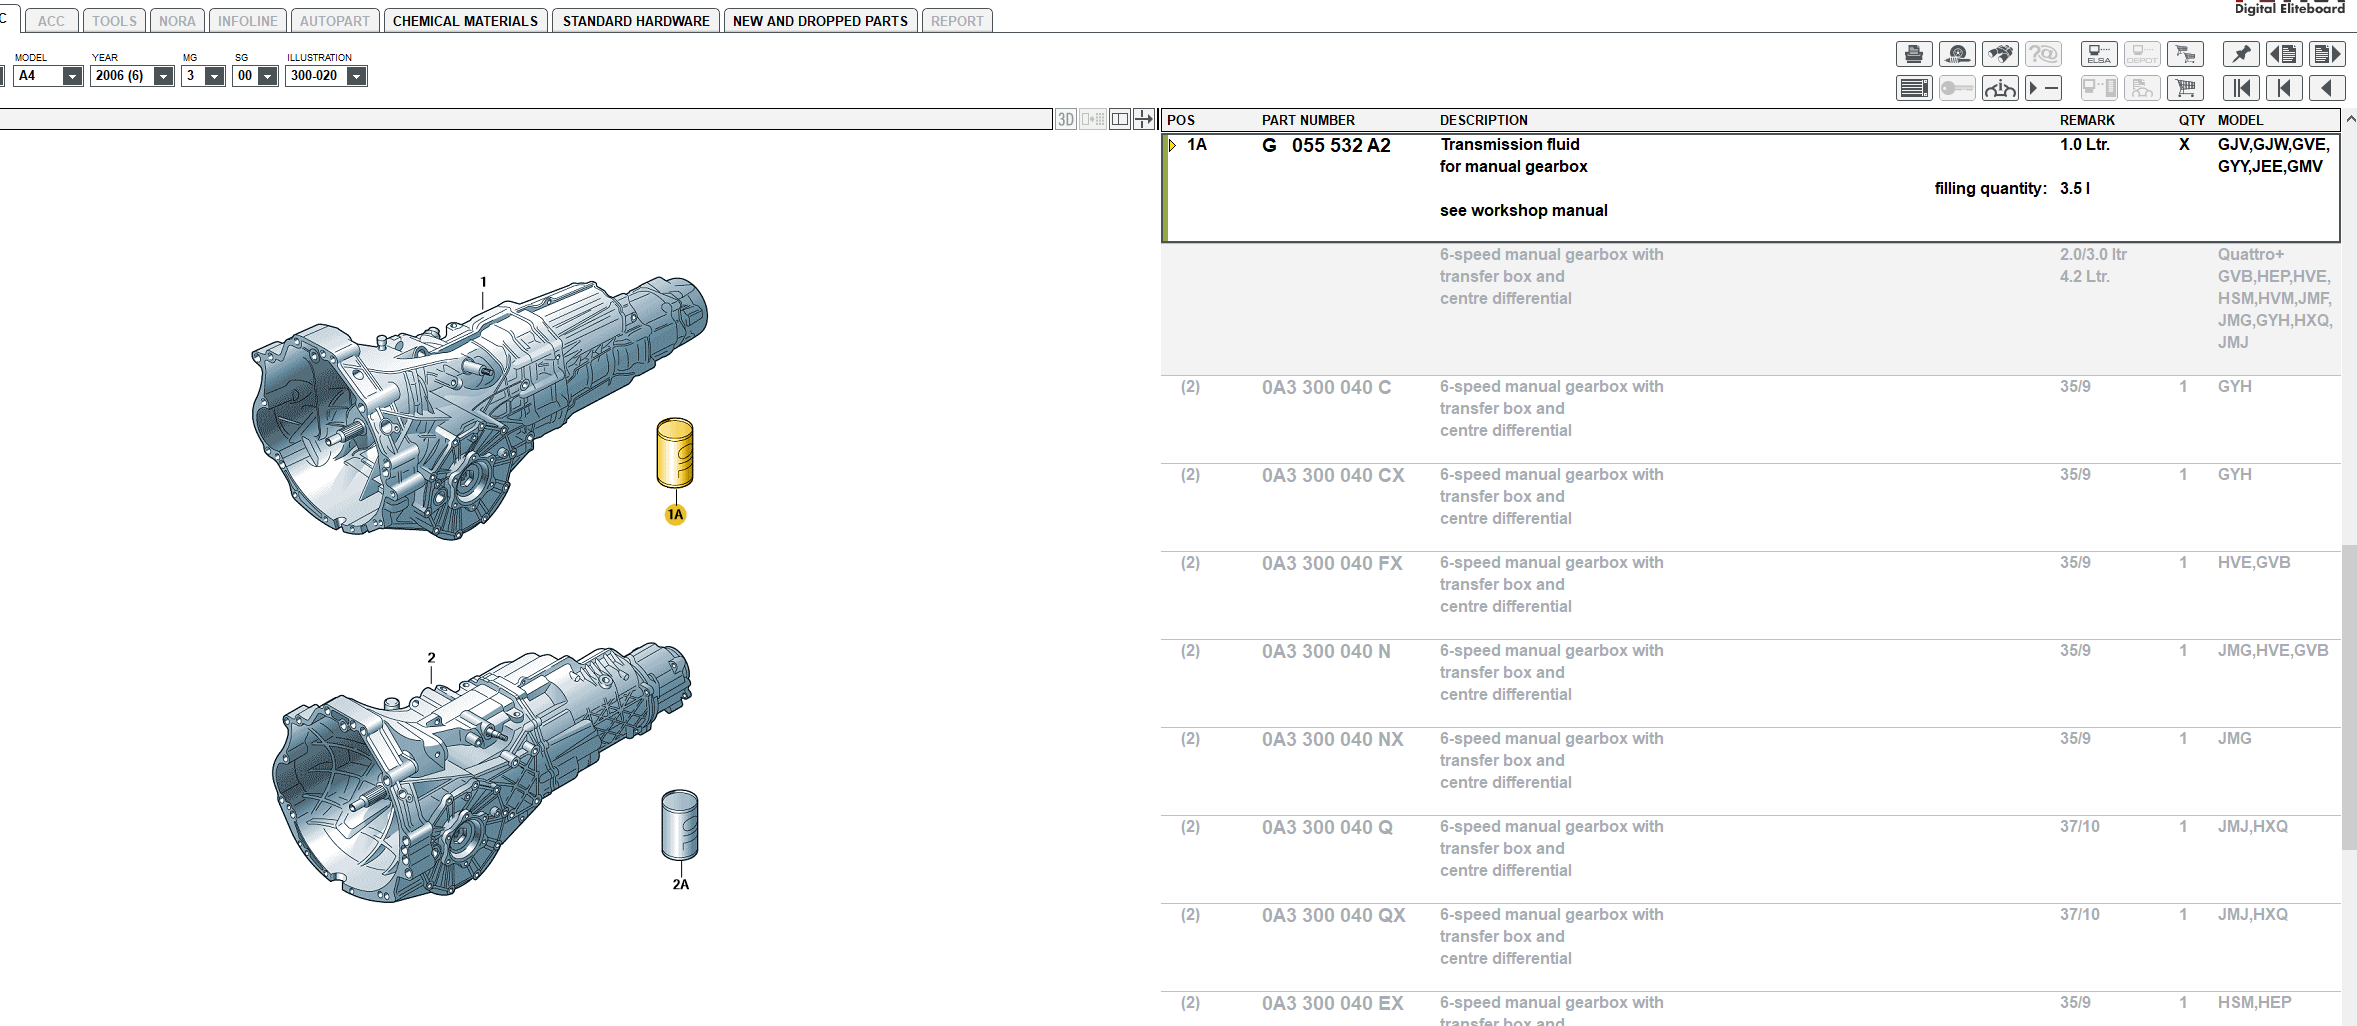Open the single shopping cart icon
This screenshot has width=2357, height=1026.
(2185, 88)
